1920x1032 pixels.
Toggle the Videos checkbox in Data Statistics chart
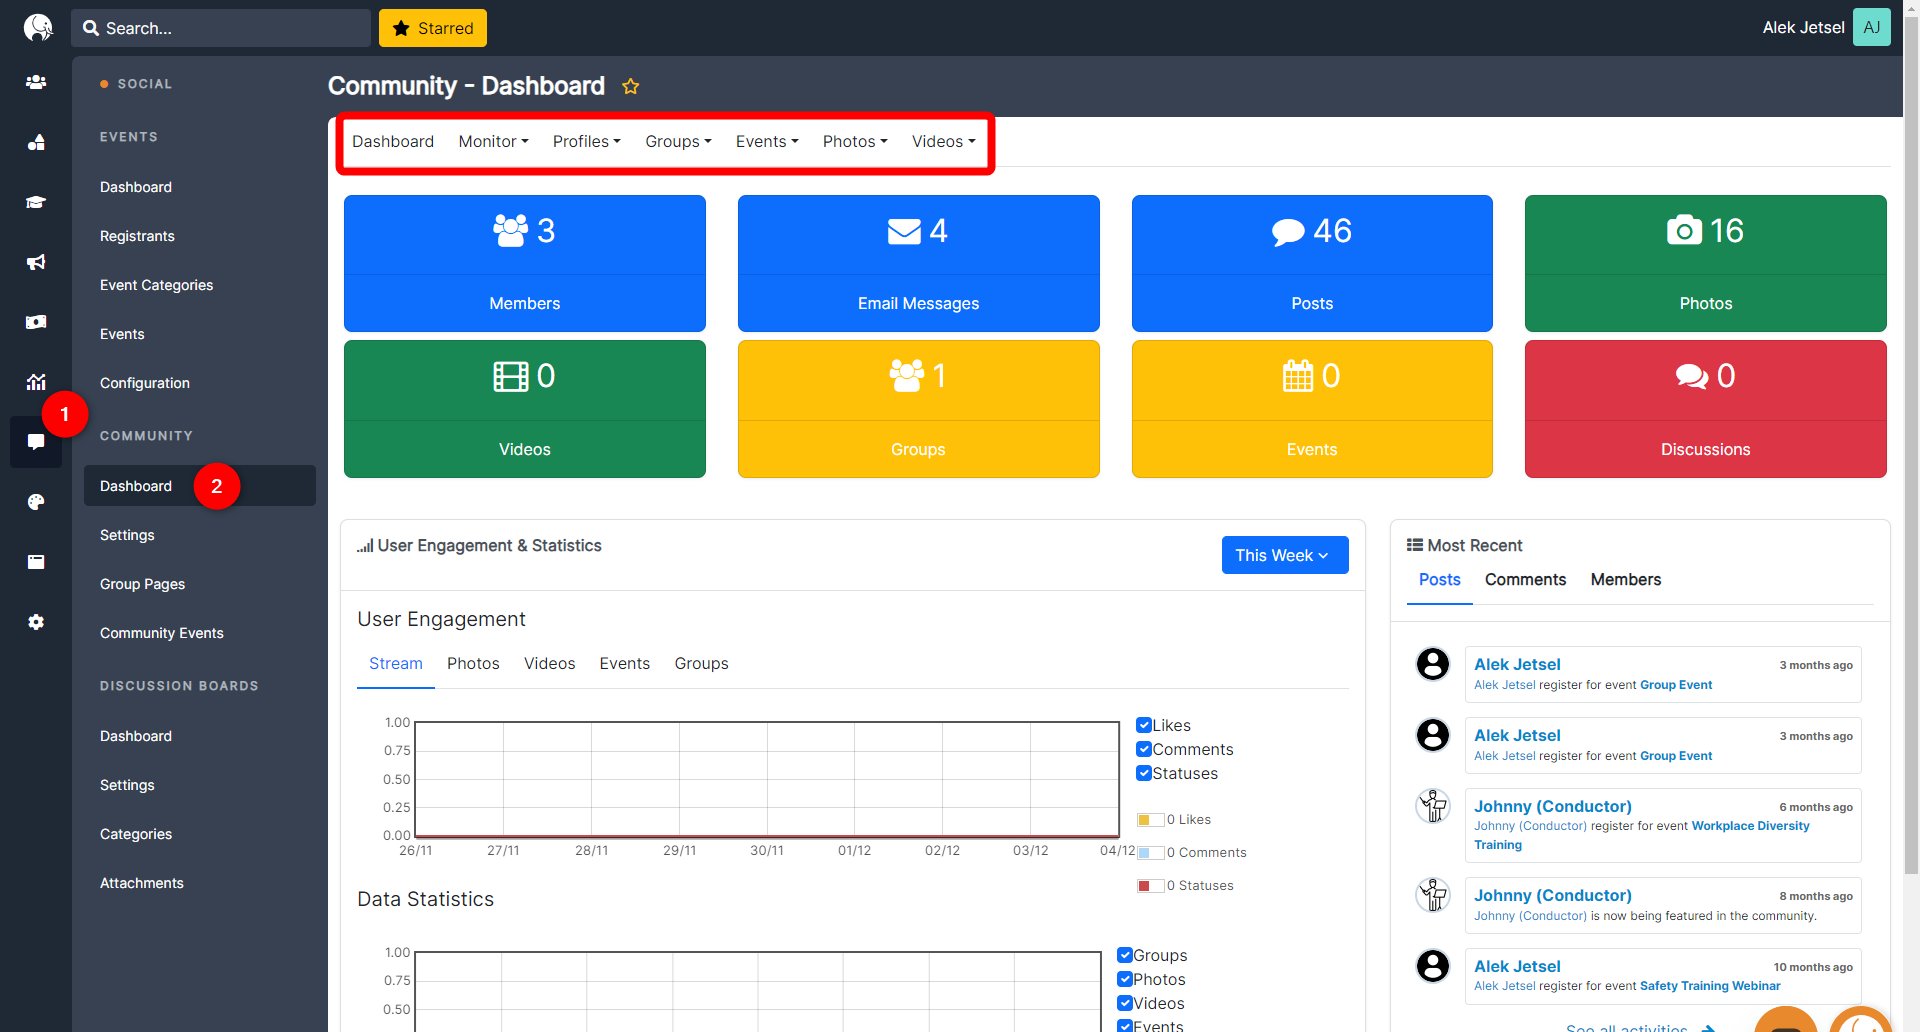(1125, 1003)
